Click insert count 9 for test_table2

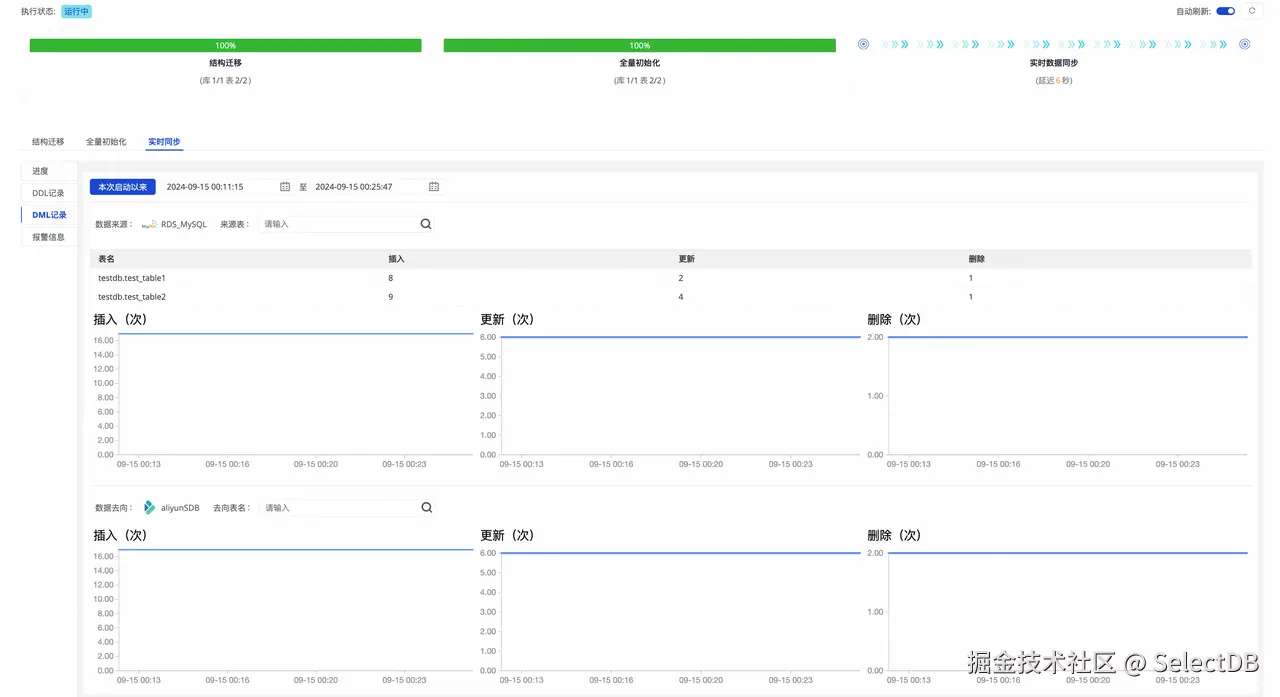click(391, 297)
